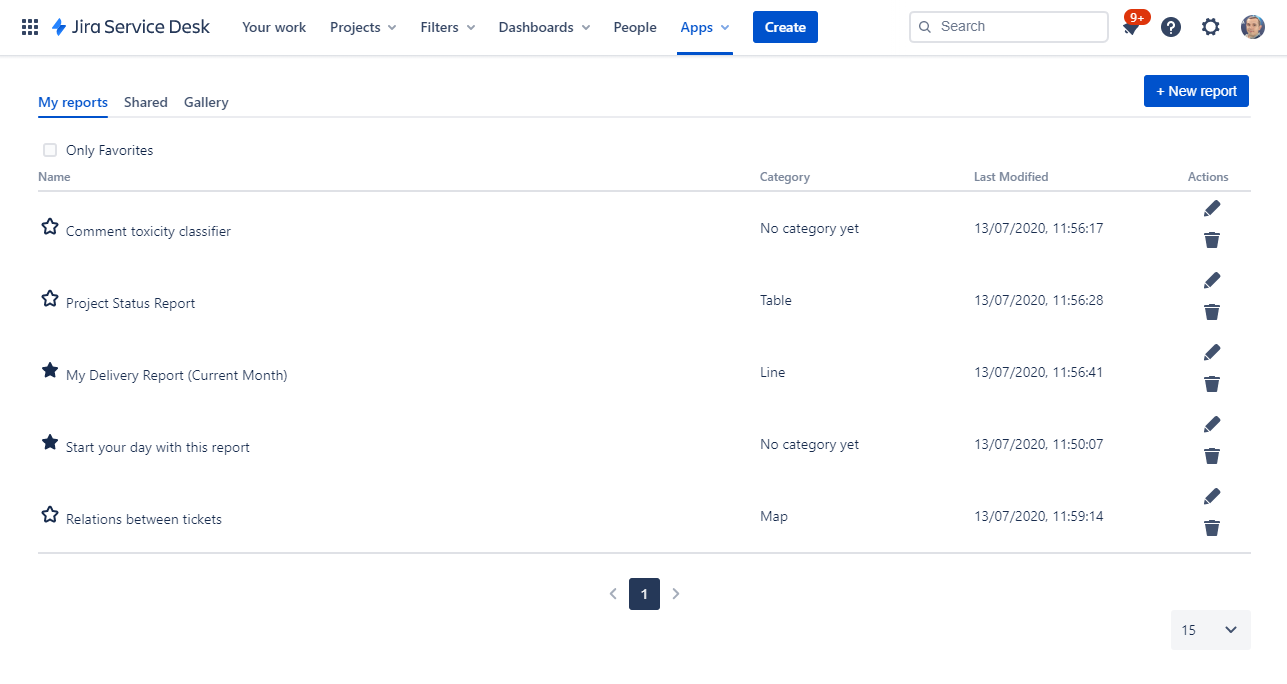Viewport: 1287px width, 684px height.
Task: Unfavorite My Delivery Report star
Action: [x=50, y=371]
